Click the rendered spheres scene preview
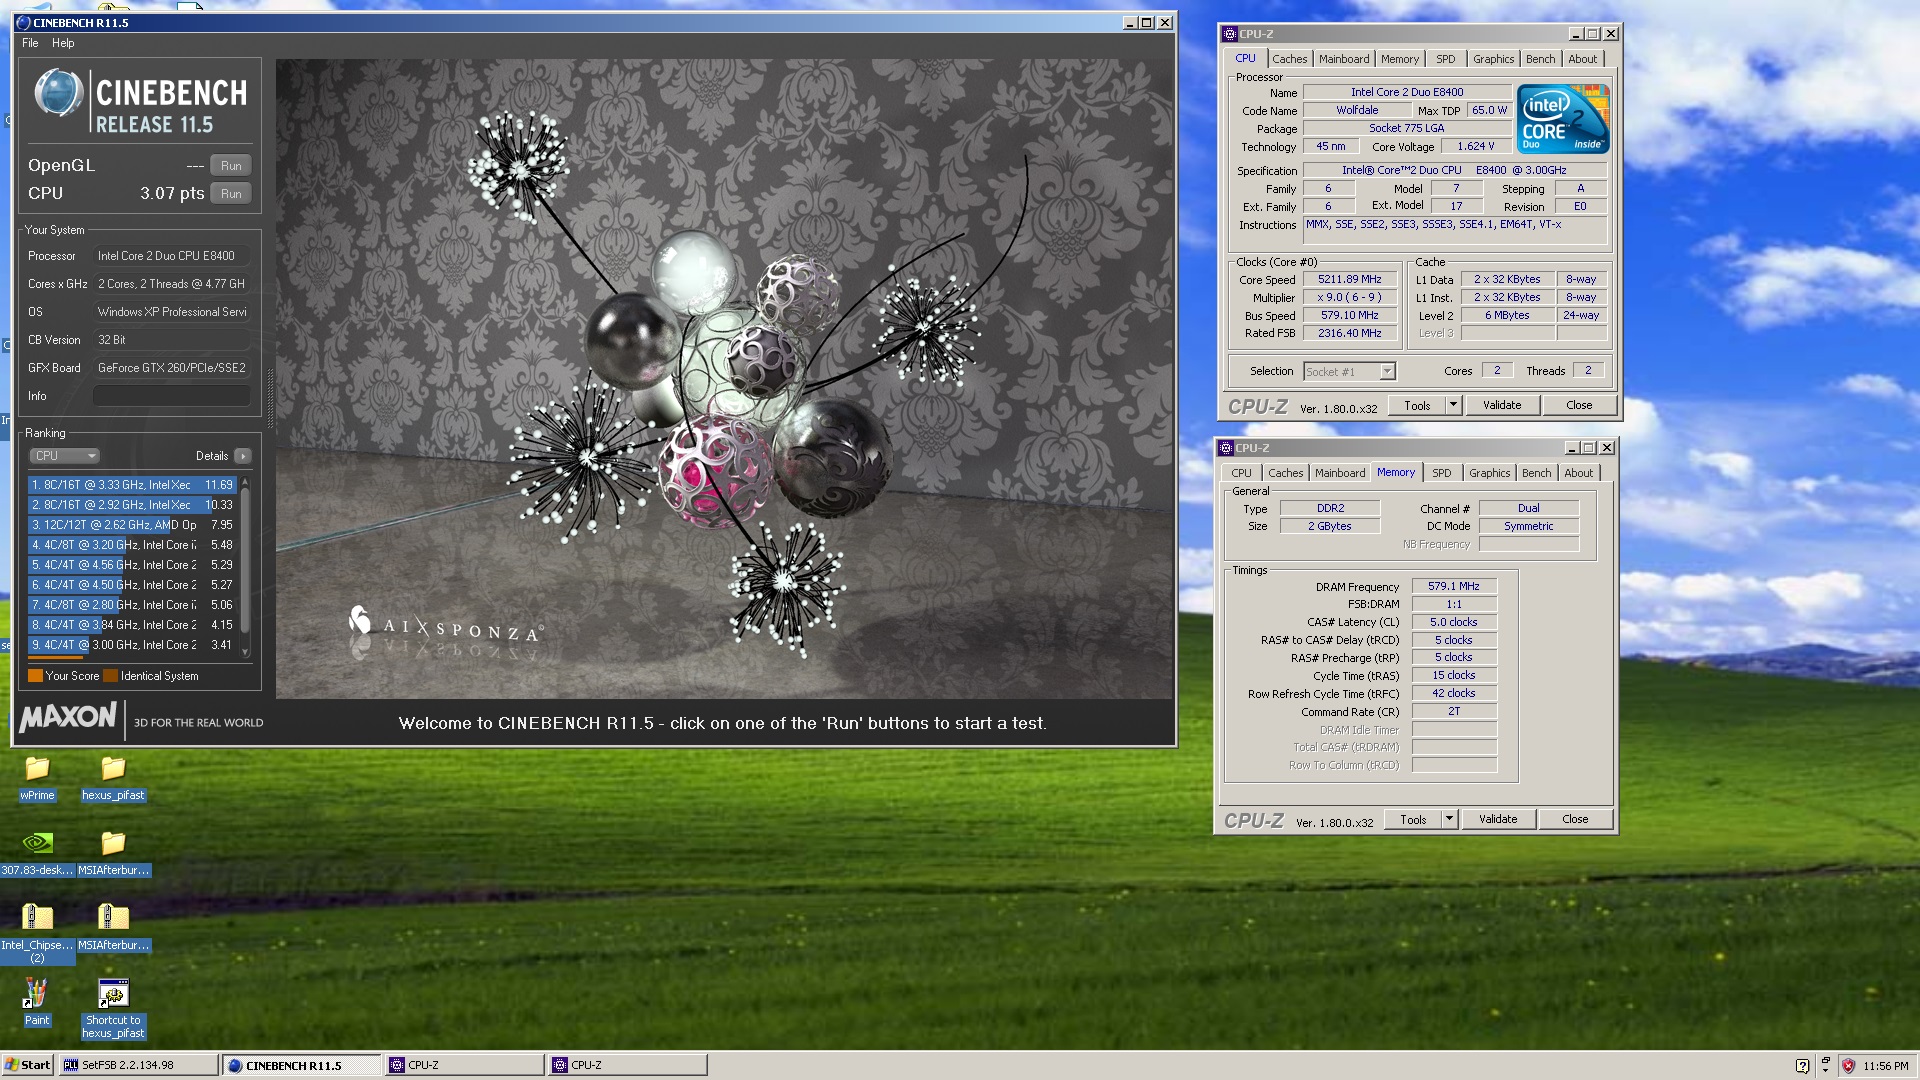1920x1080 pixels. click(x=724, y=378)
